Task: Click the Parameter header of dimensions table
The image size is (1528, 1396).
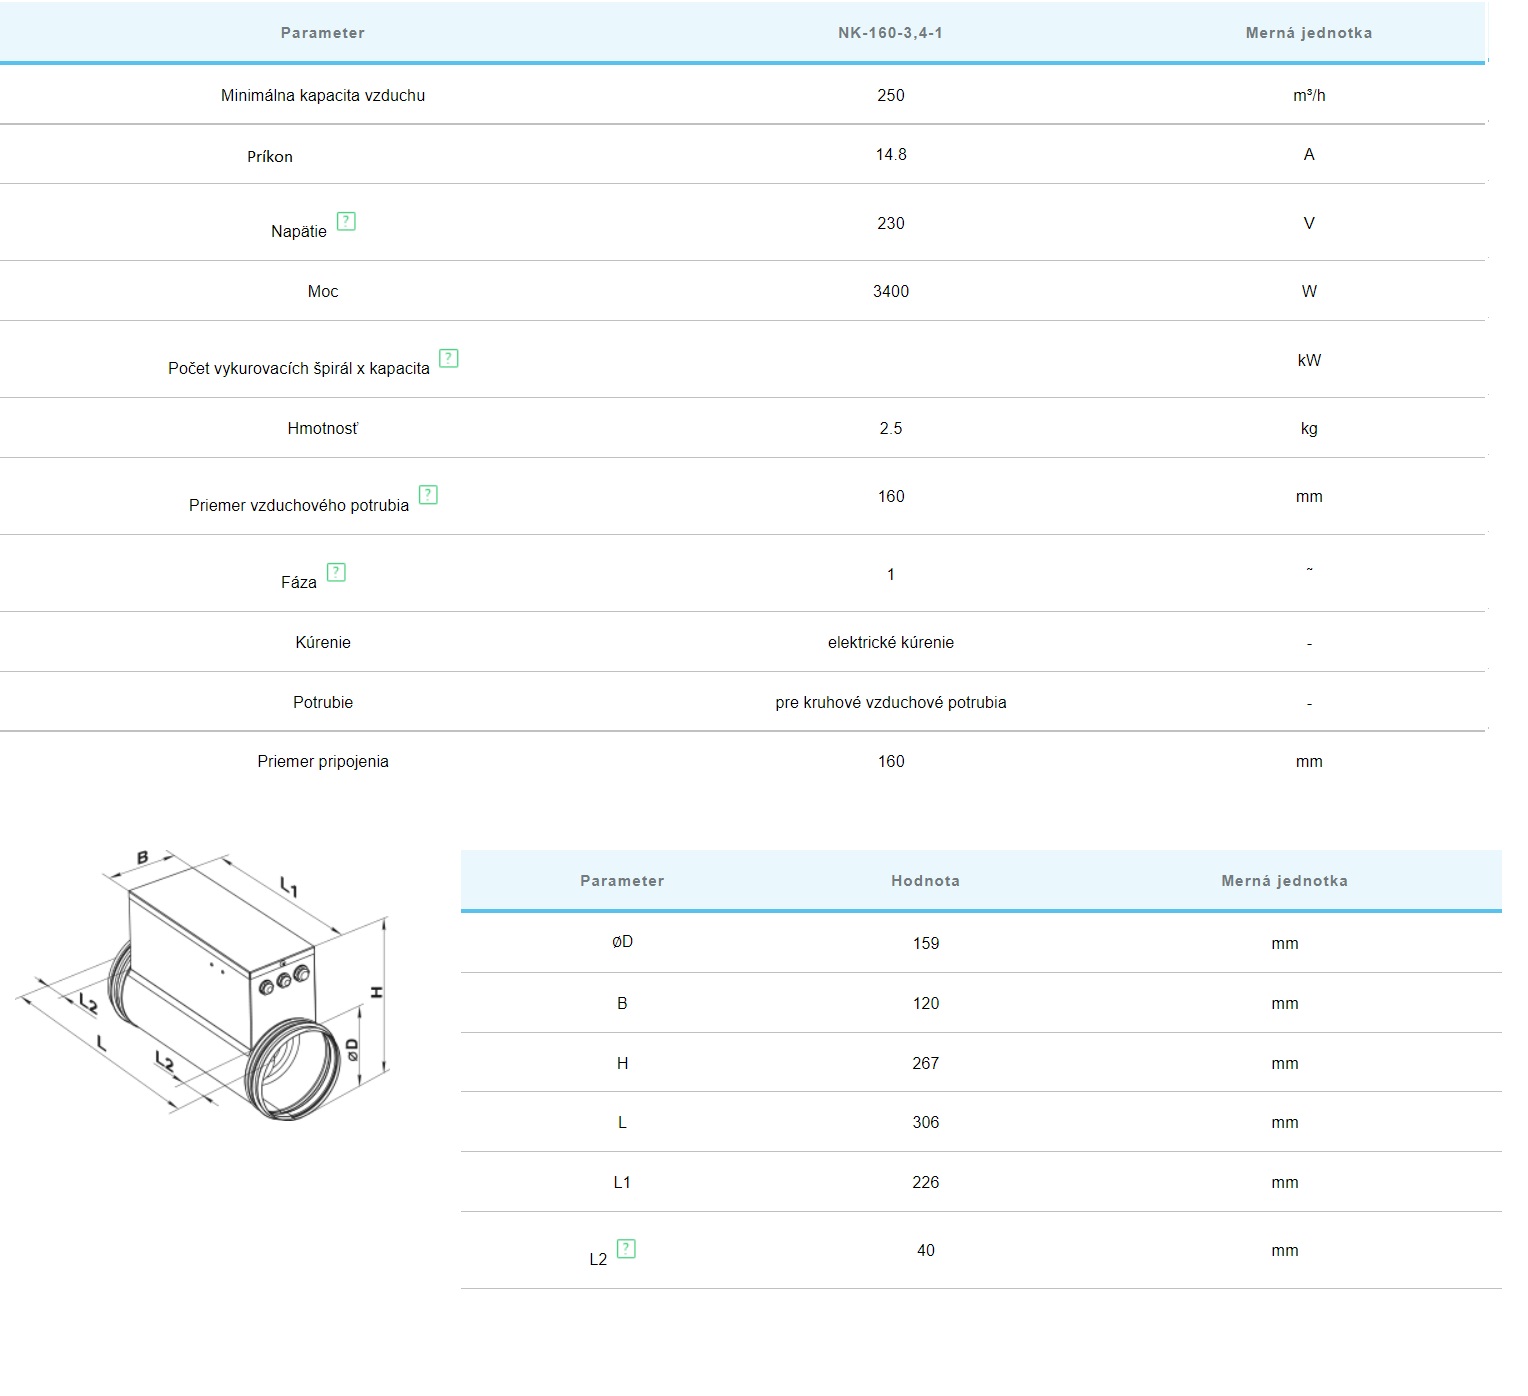Action: tap(622, 881)
